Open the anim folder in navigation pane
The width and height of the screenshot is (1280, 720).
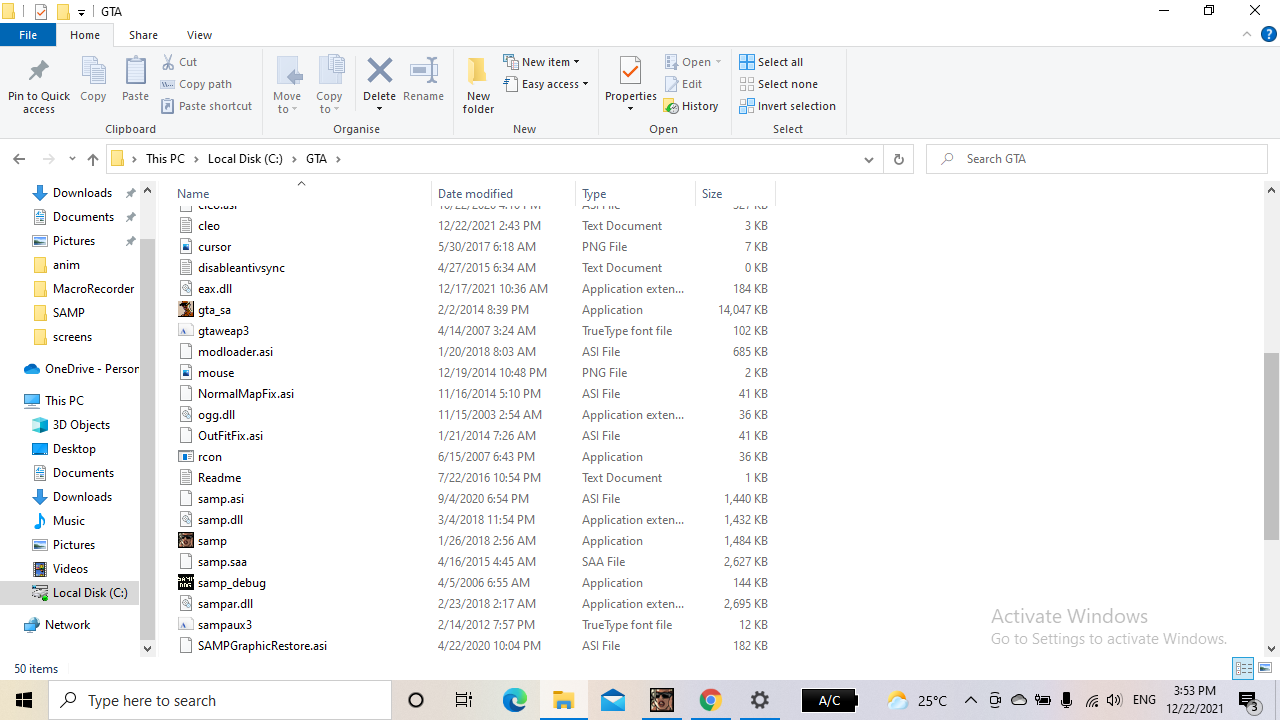pyautogui.click(x=66, y=265)
